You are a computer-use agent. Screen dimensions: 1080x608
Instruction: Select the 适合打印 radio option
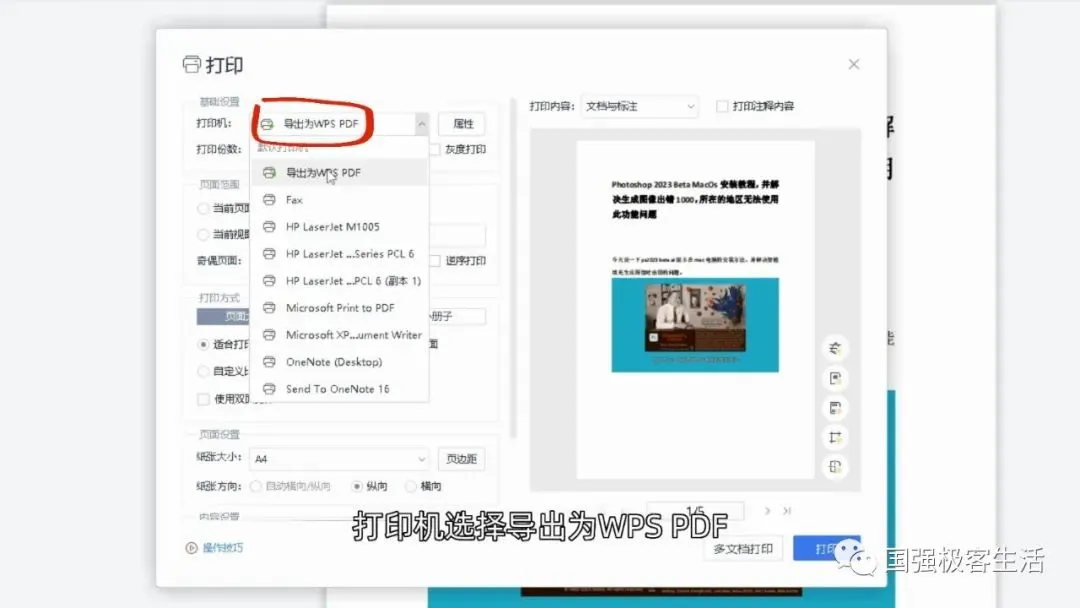[203, 344]
